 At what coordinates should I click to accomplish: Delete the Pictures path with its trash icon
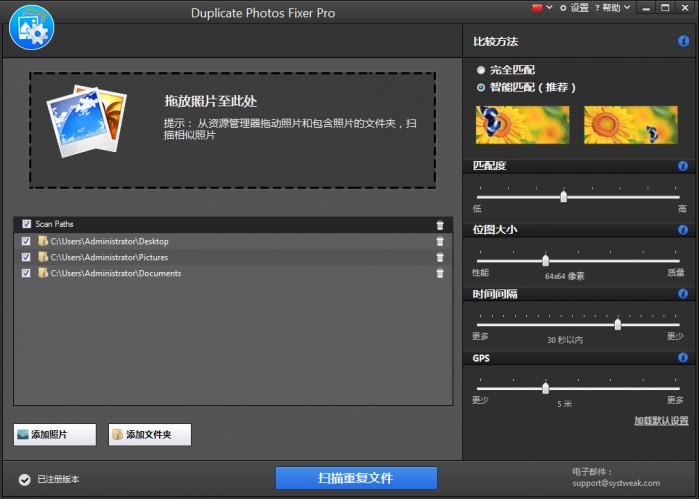coord(440,257)
